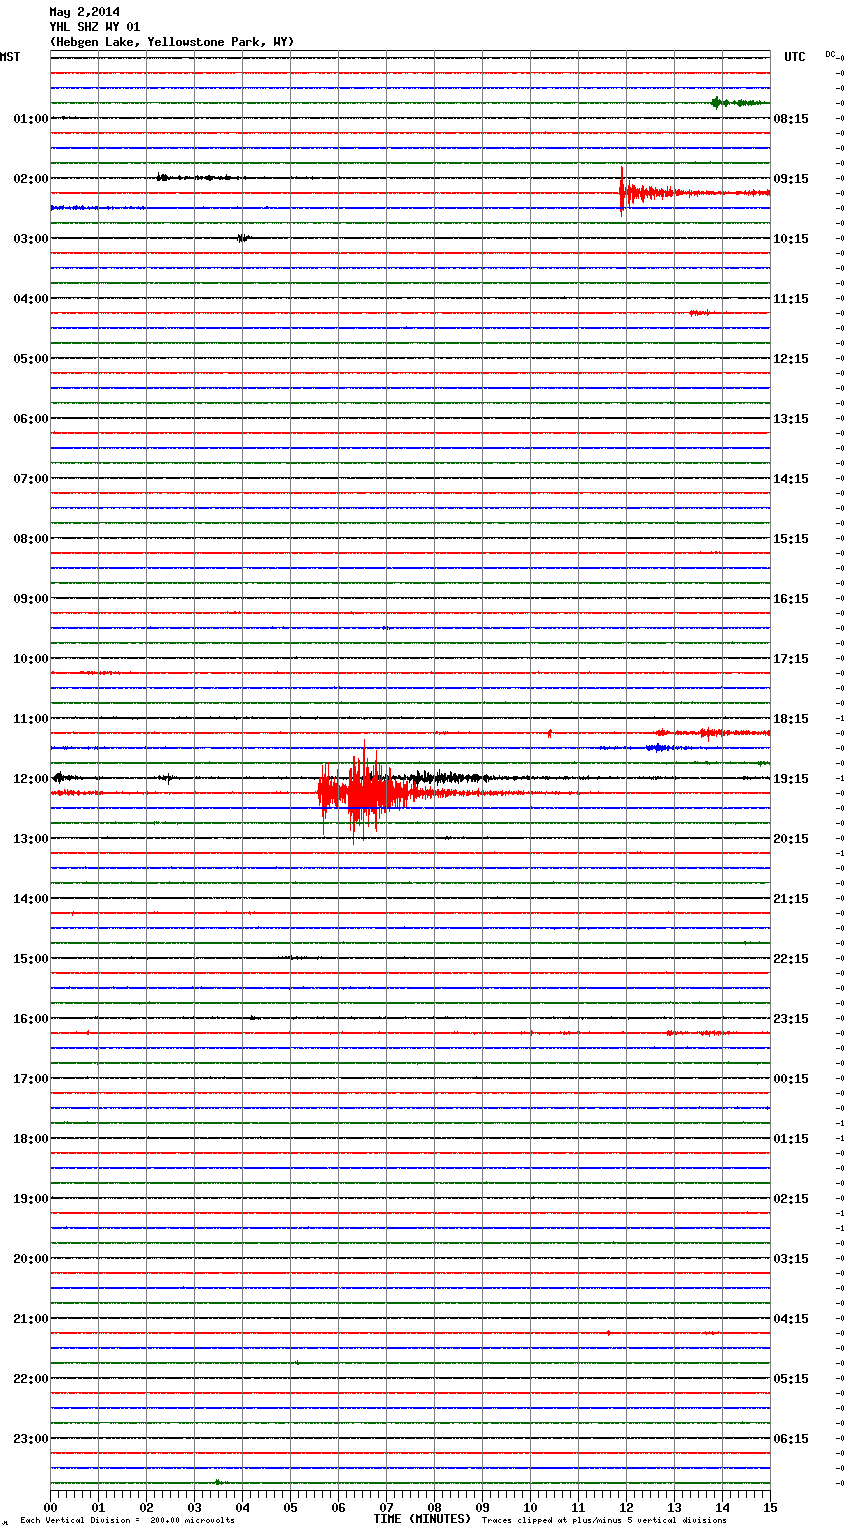Image resolution: width=850 pixels, height=1534 pixels.
Task: Click the 09:15 UTC time label
Action: pos(791,179)
